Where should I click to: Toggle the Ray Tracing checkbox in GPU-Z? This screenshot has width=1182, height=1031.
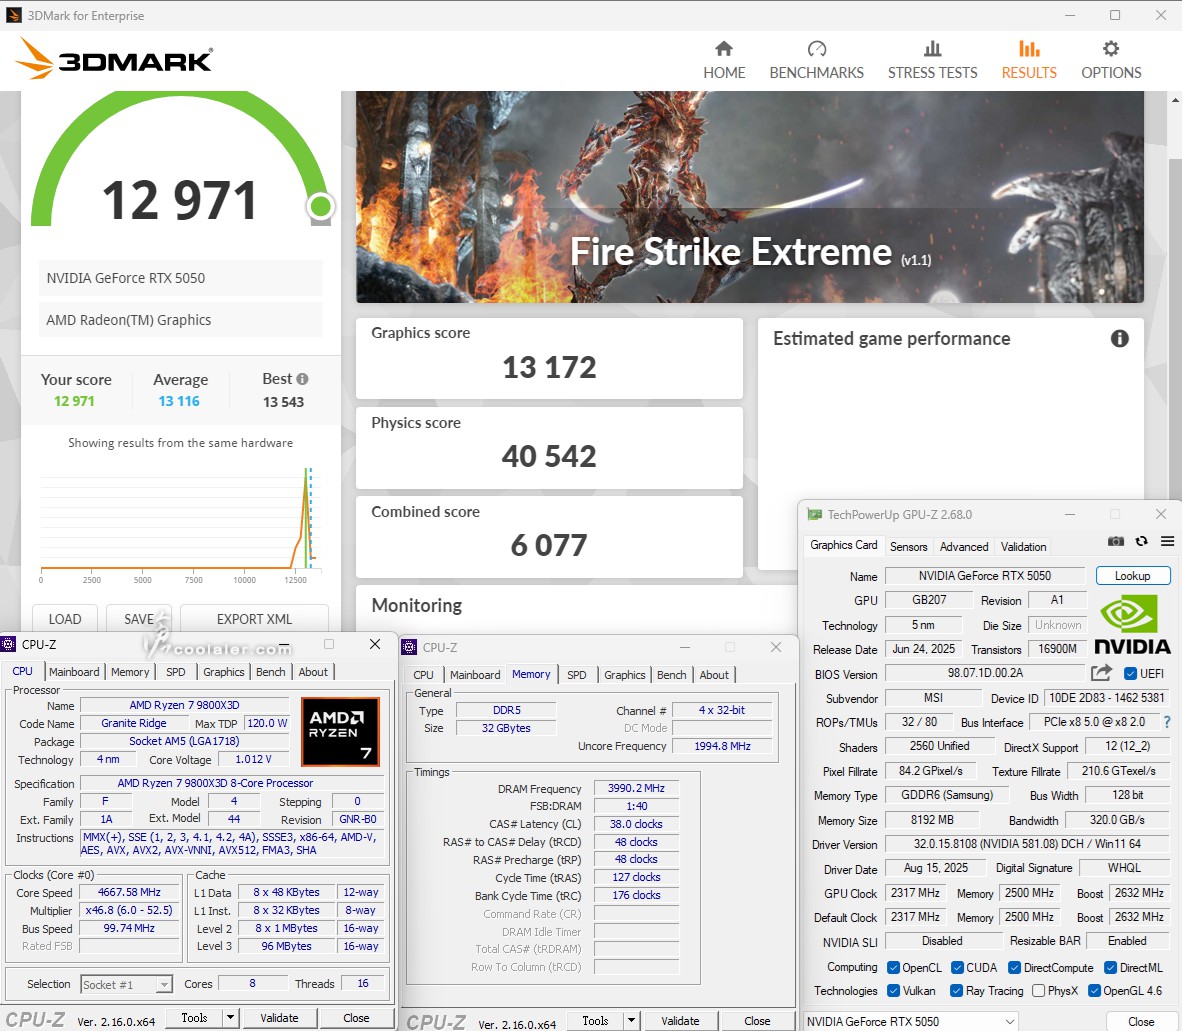coord(957,990)
